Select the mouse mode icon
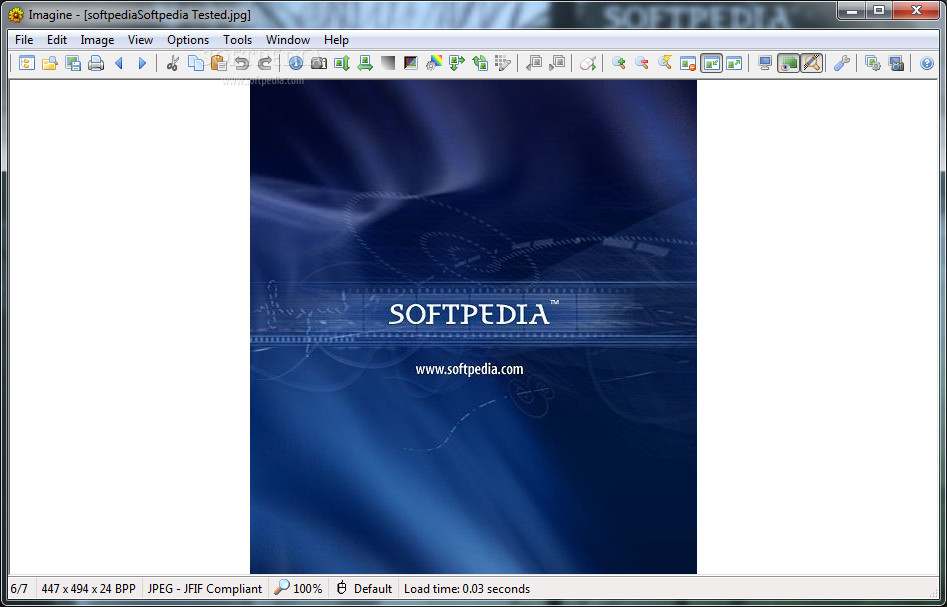Image resolution: width=947 pixels, height=607 pixels. tap(588, 63)
